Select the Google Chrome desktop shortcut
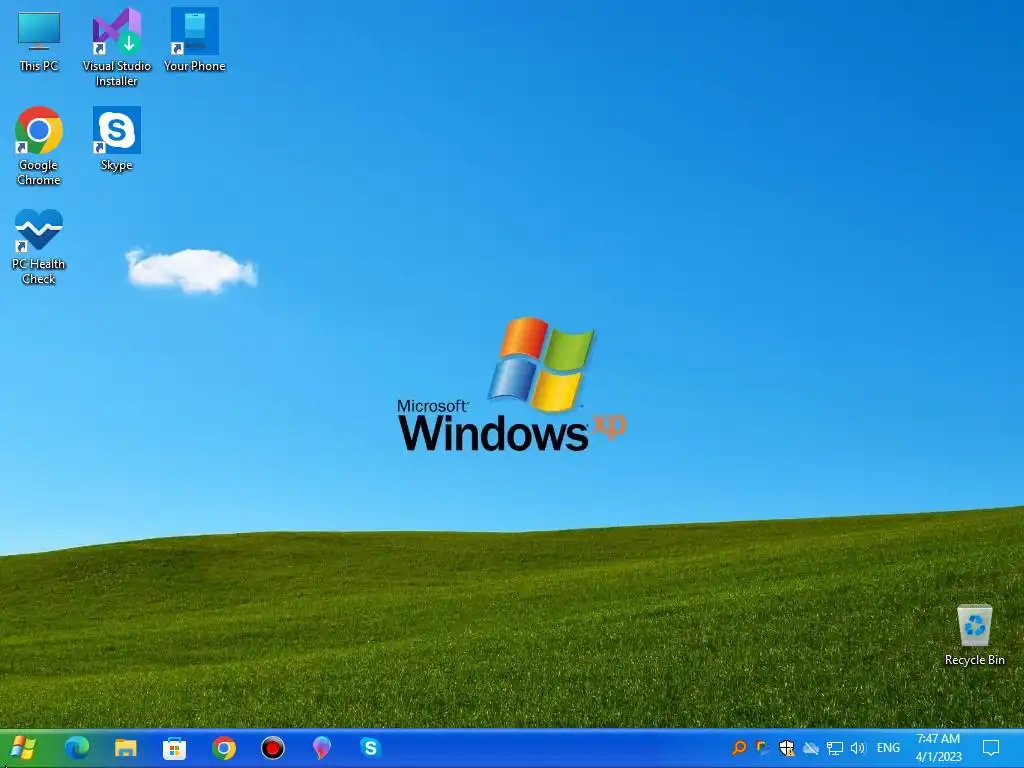Screen dimensions: 1024x768 (39, 146)
